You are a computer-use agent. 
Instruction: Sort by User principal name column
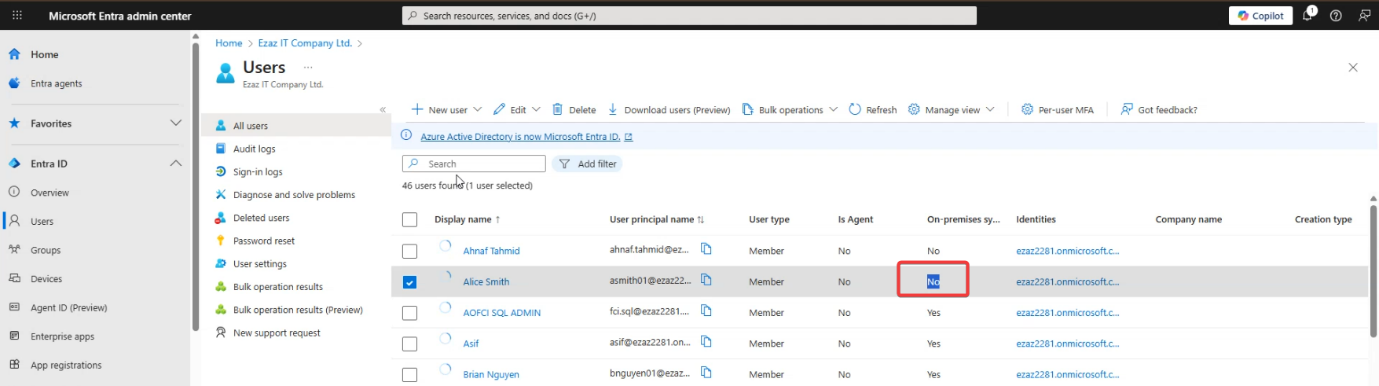coord(657,219)
